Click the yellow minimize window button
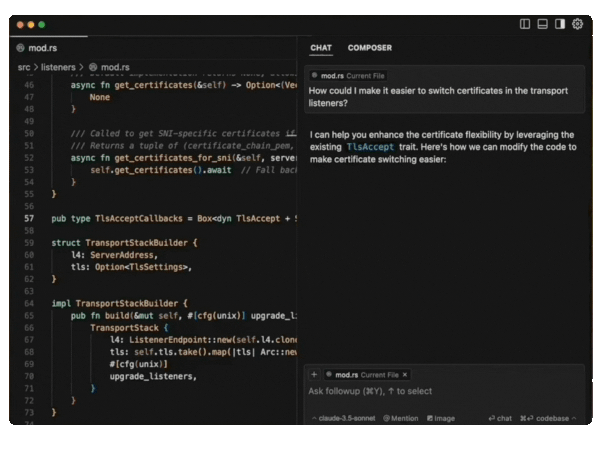 pos(31,24)
